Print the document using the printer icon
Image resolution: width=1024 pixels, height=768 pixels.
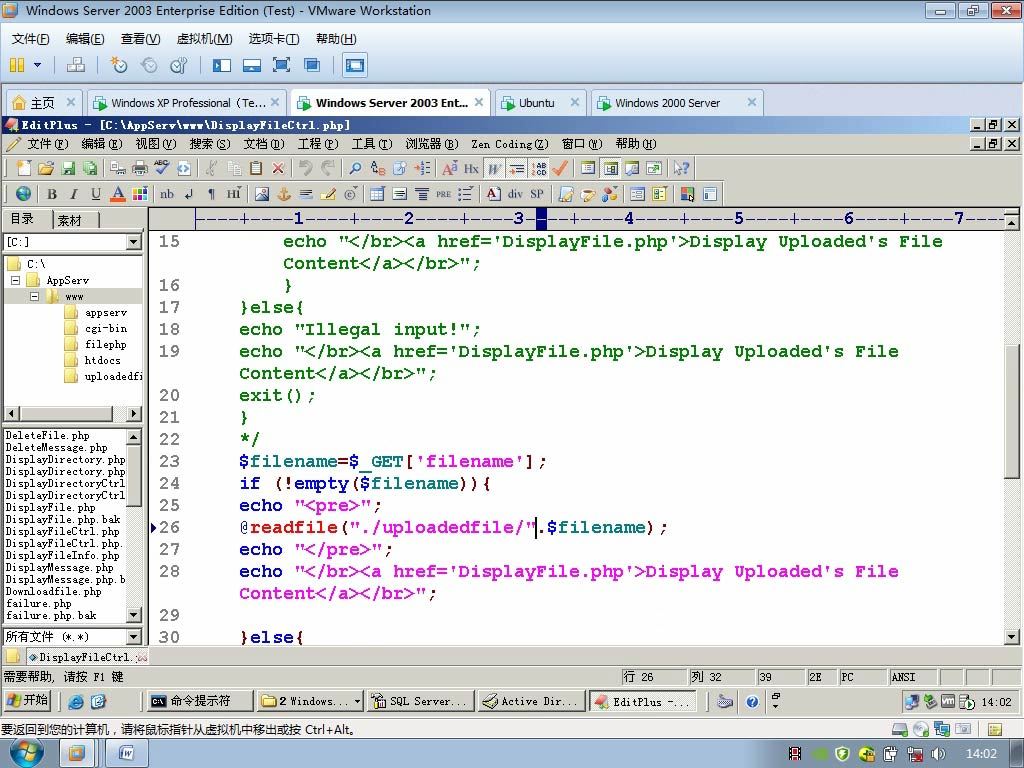(x=140, y=168)
